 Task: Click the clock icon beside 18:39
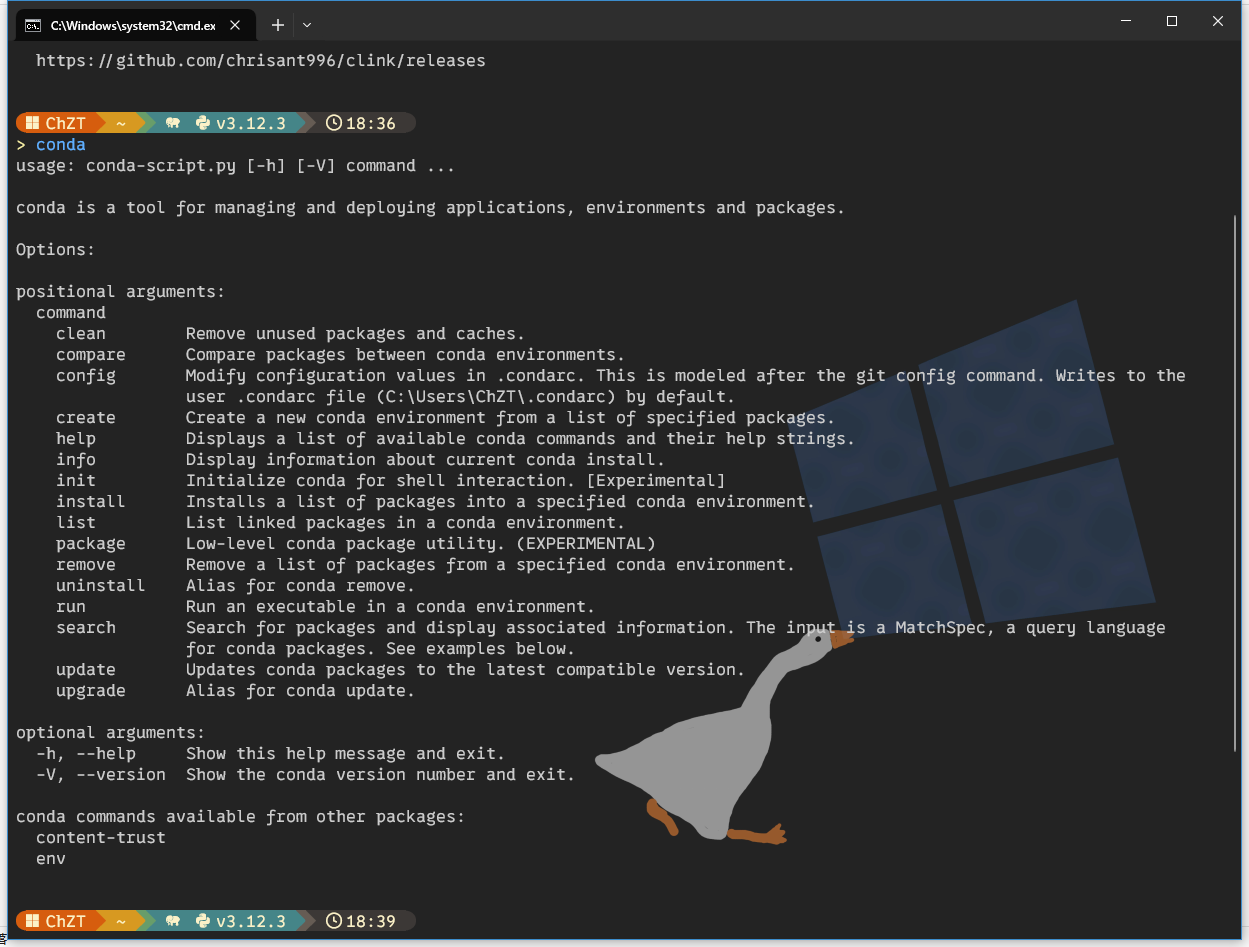[x=334, y=921]
